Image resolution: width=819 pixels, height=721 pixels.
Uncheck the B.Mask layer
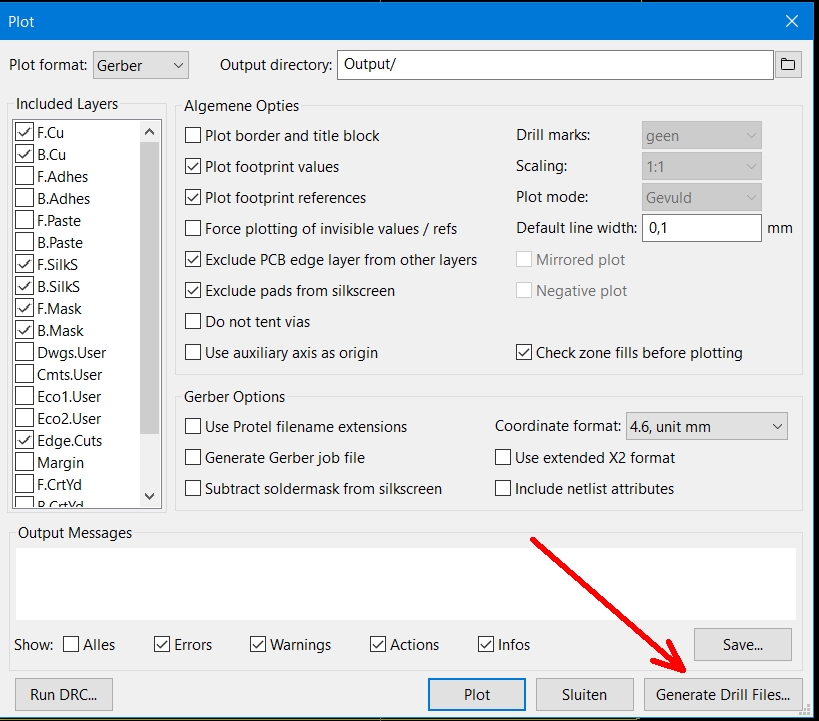[25, 330]
